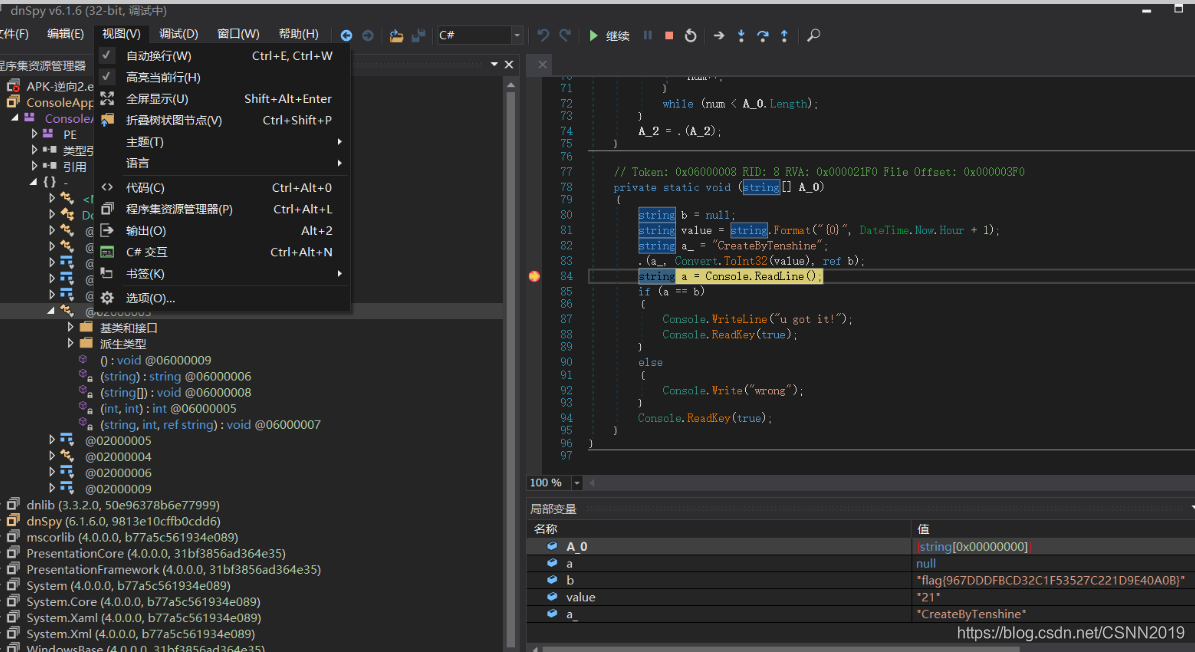Choose 折叠树状图节点(V) menu entry
This screenshot has width=1195, height=652.
coord(222,120)
